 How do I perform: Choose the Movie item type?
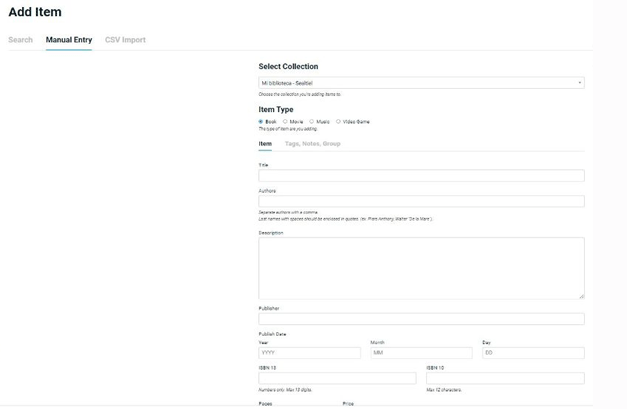[x=286, y=121]
